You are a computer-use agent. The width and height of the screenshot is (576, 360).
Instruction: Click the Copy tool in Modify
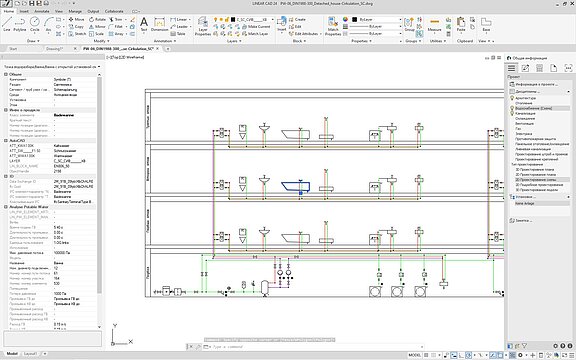[x=76, y=26]
